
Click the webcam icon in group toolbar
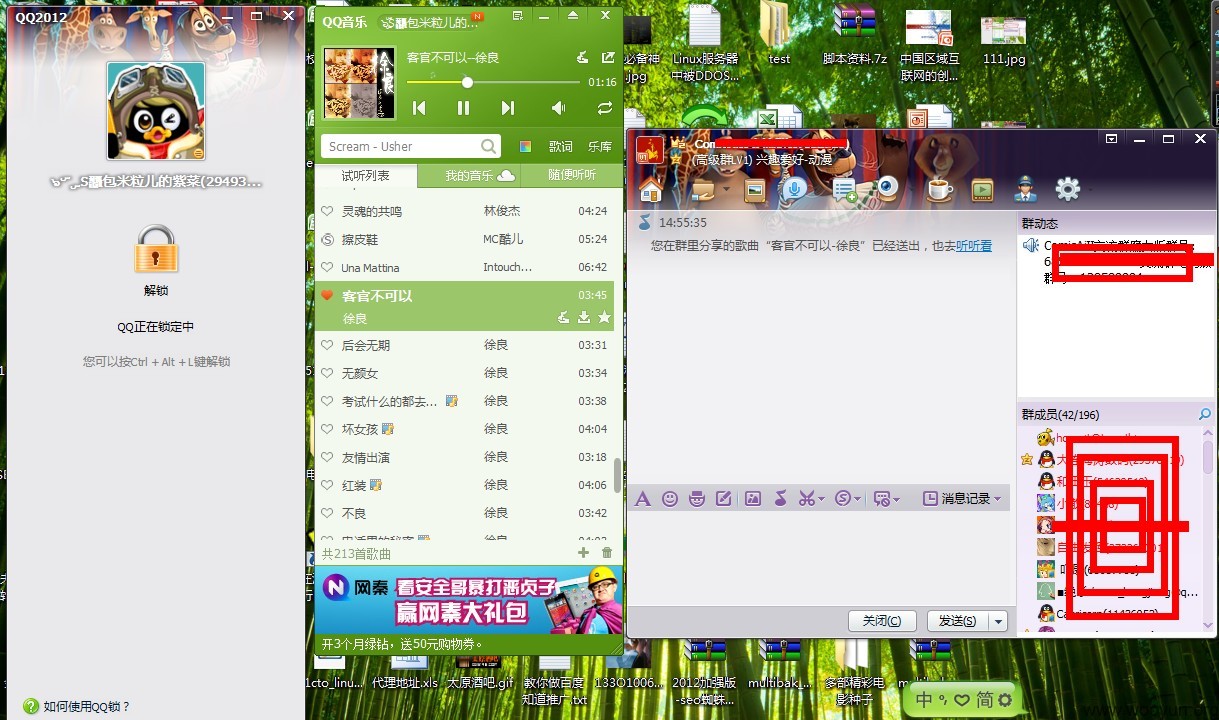click(x=887, y=188)
